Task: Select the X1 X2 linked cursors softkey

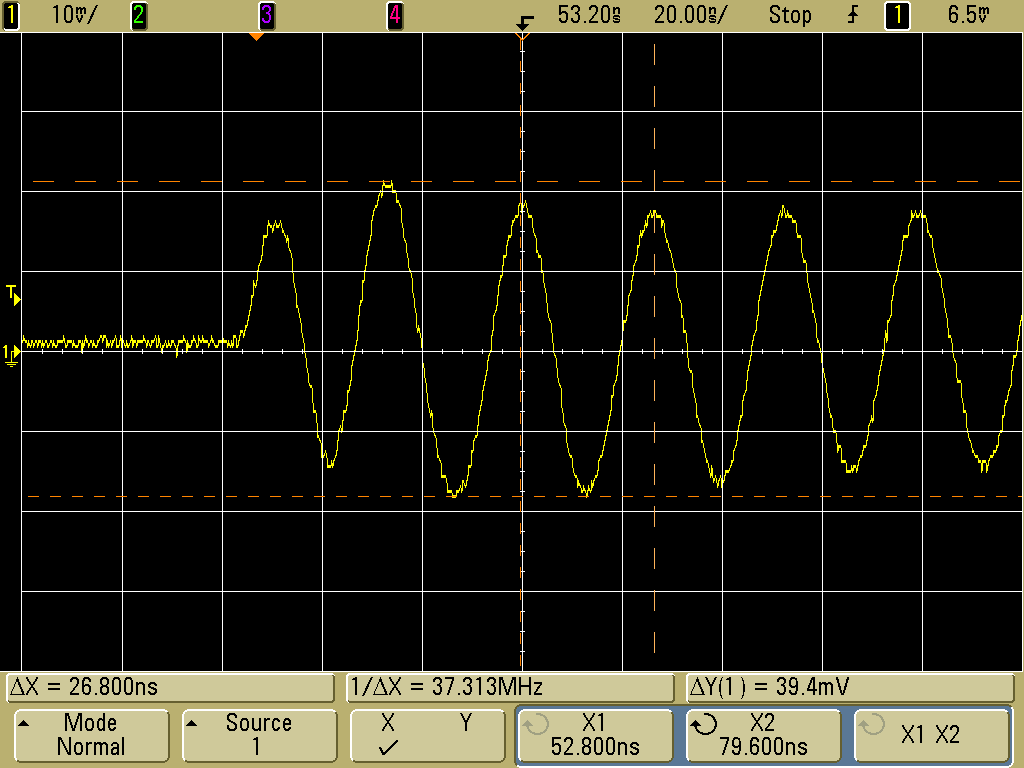Action: [931, 735]
